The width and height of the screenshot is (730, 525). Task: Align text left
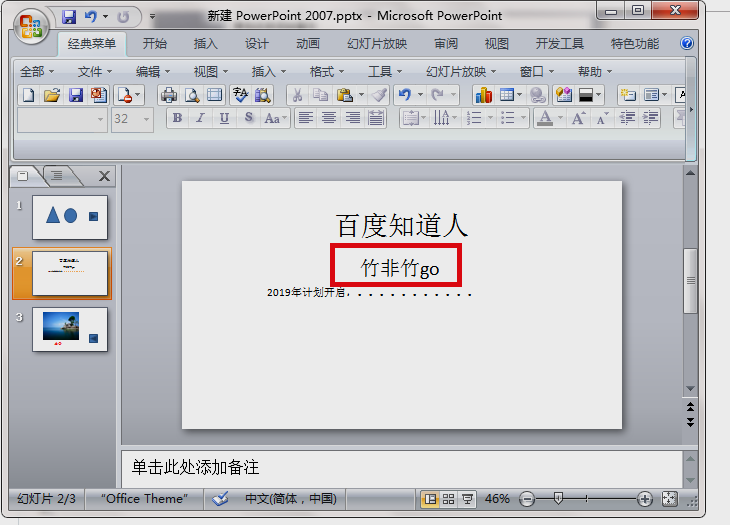pyautogui.click(x=305, y=118)
